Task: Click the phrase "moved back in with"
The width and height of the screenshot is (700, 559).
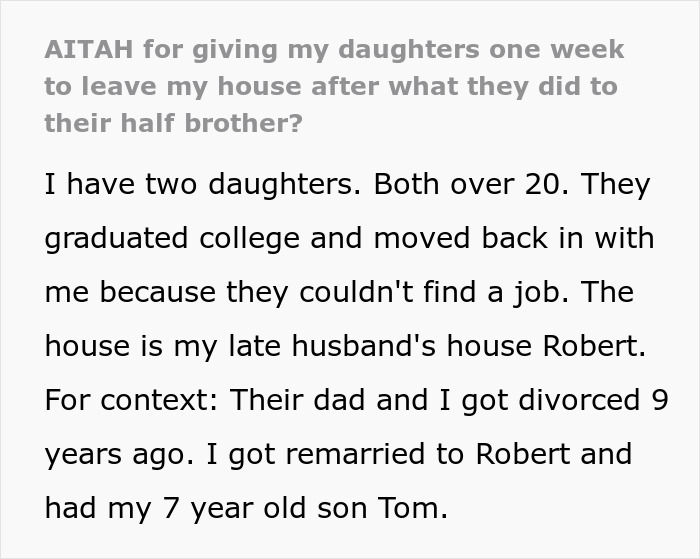Action: coord(514,238)
